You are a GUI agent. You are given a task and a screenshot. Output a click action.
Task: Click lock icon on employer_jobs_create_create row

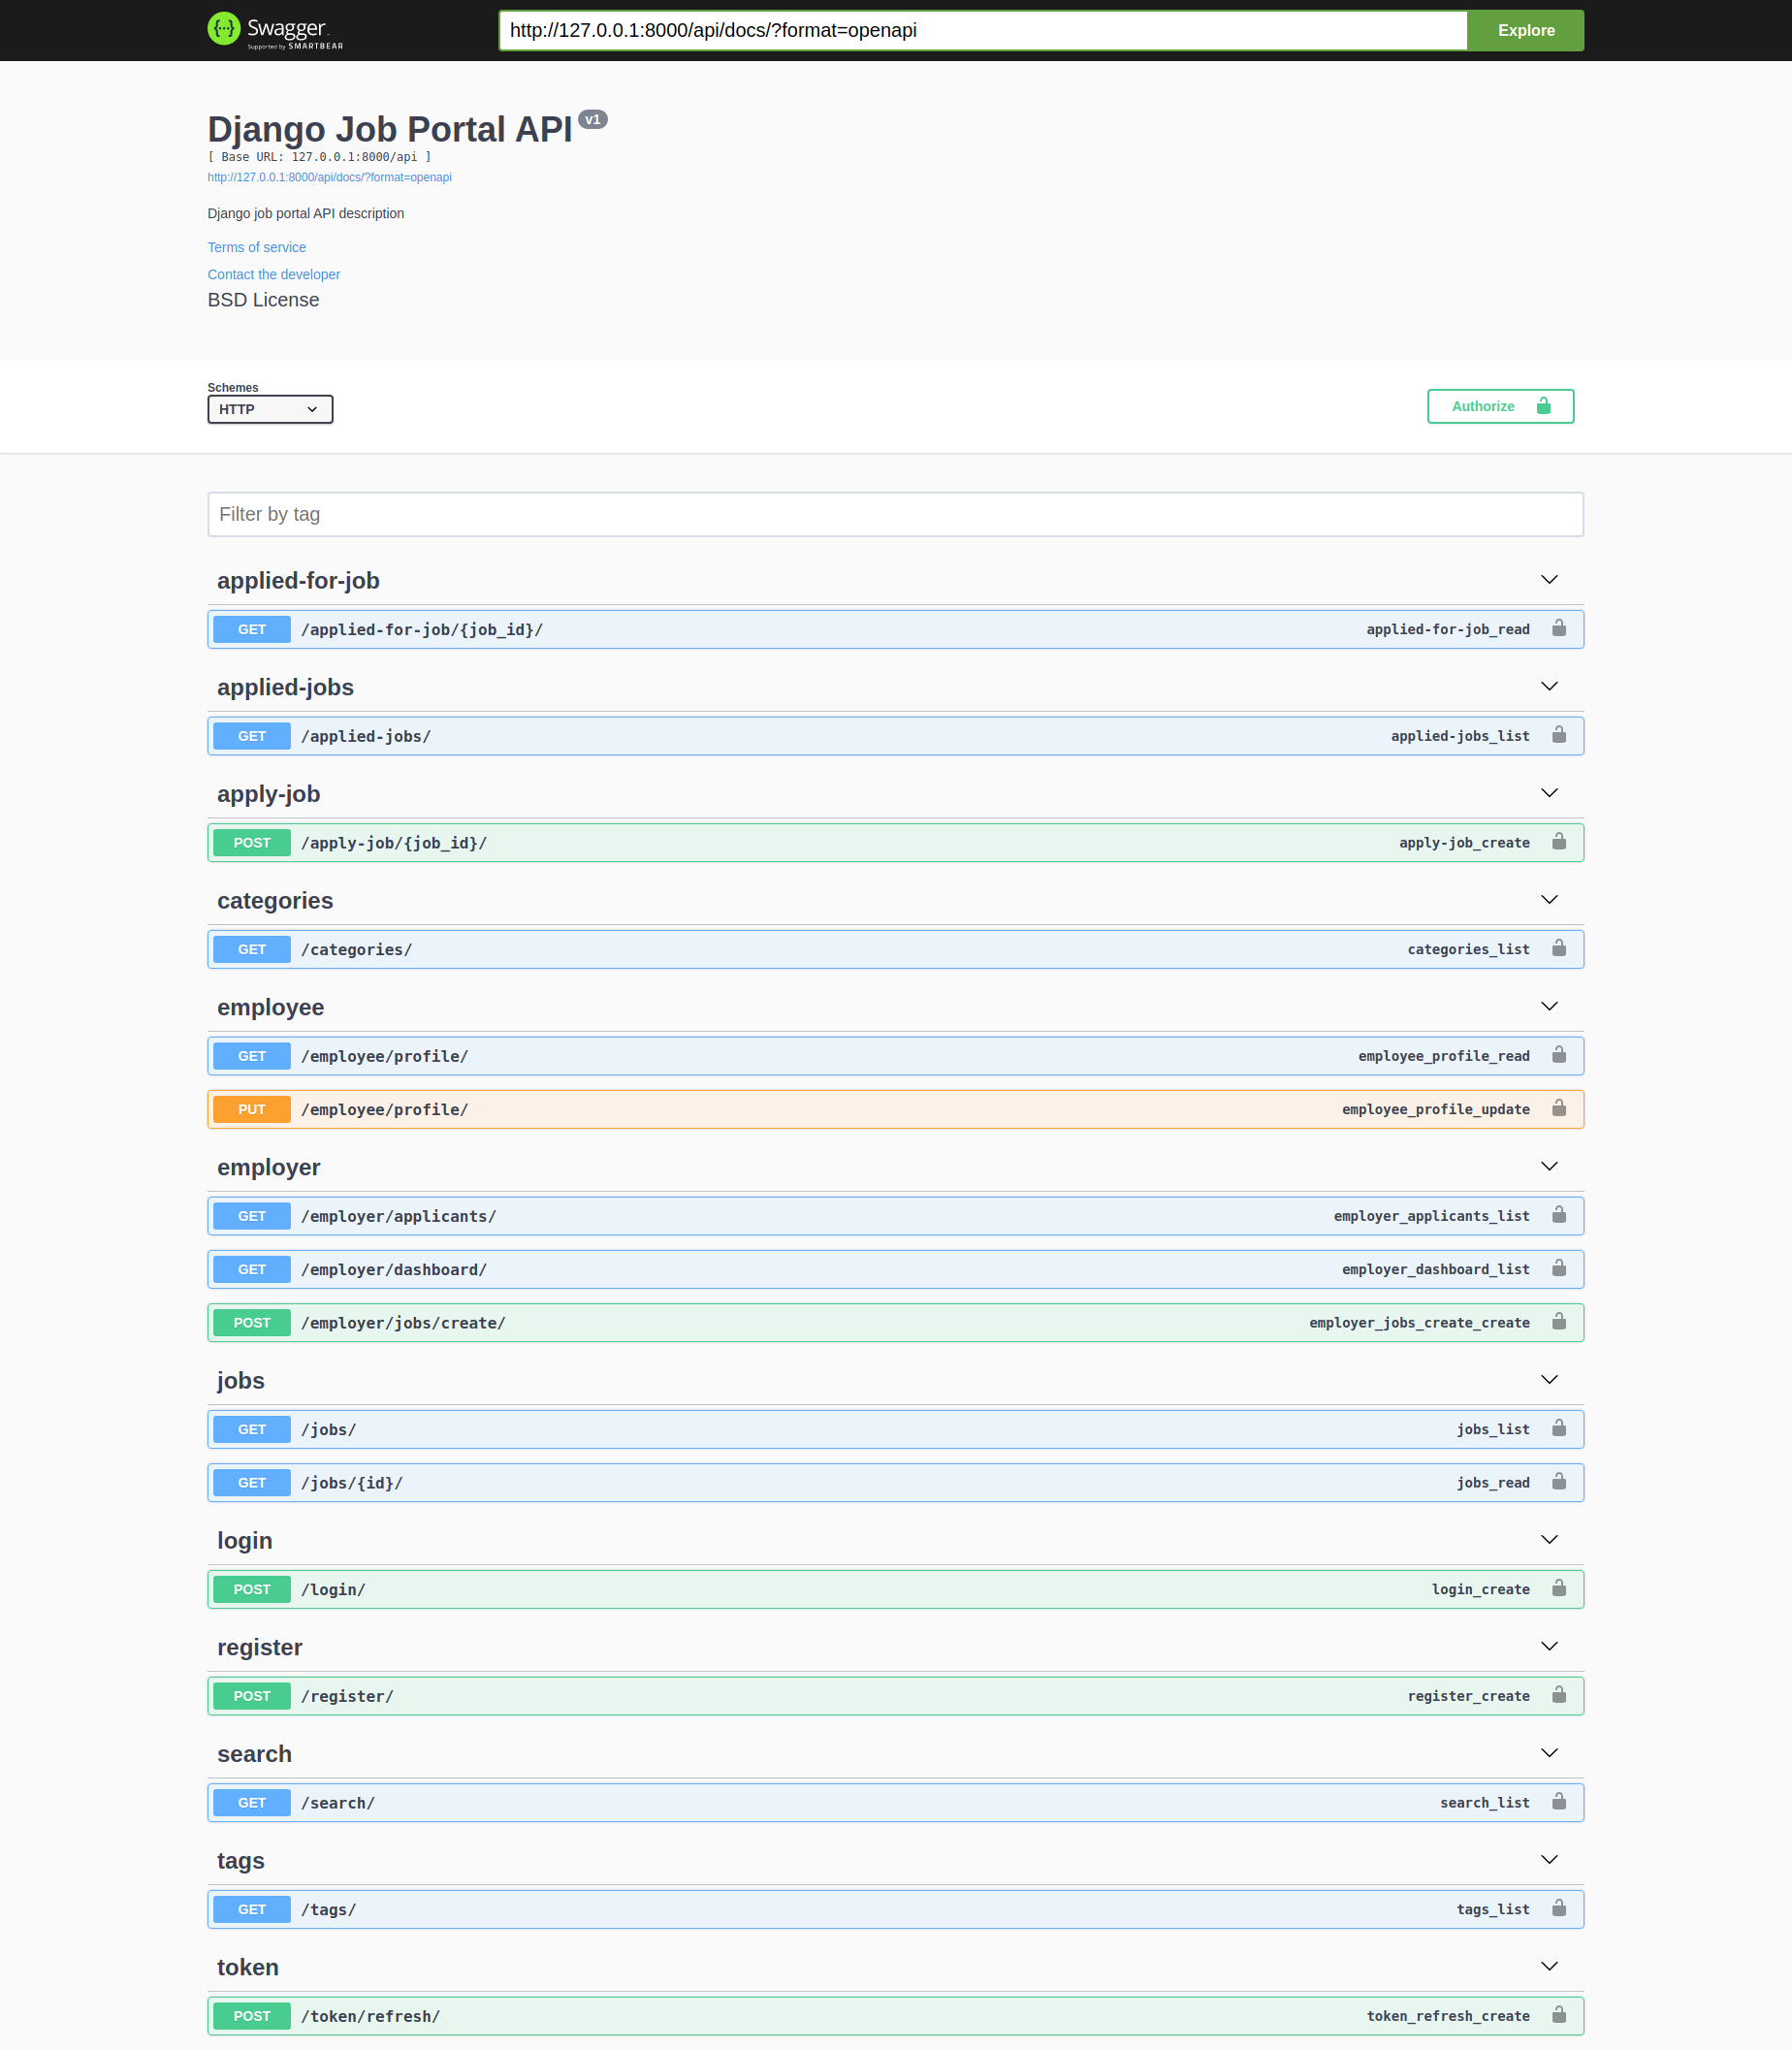[x=1559, y=1322]
